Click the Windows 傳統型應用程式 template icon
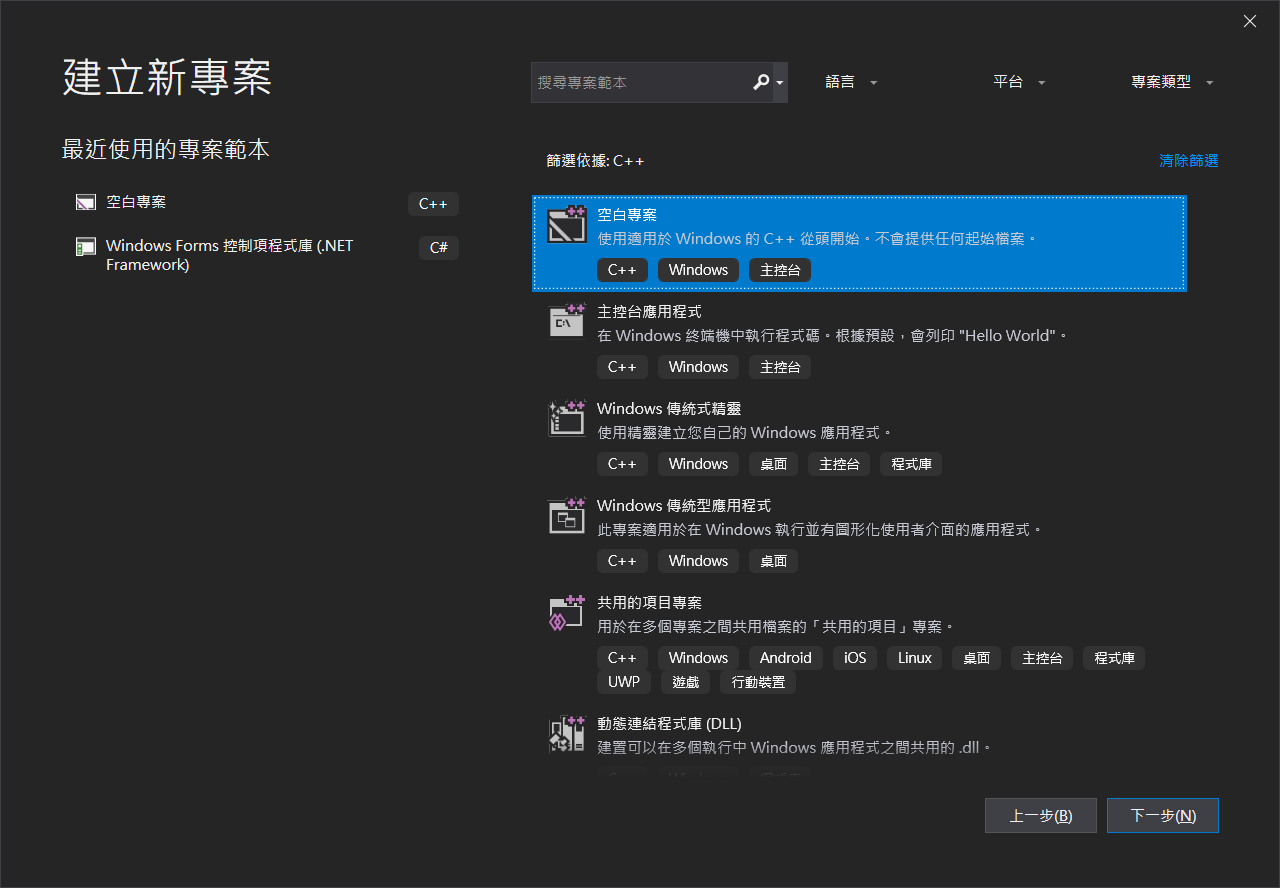Screen dimensions: 1280x888 pos(566,516)
